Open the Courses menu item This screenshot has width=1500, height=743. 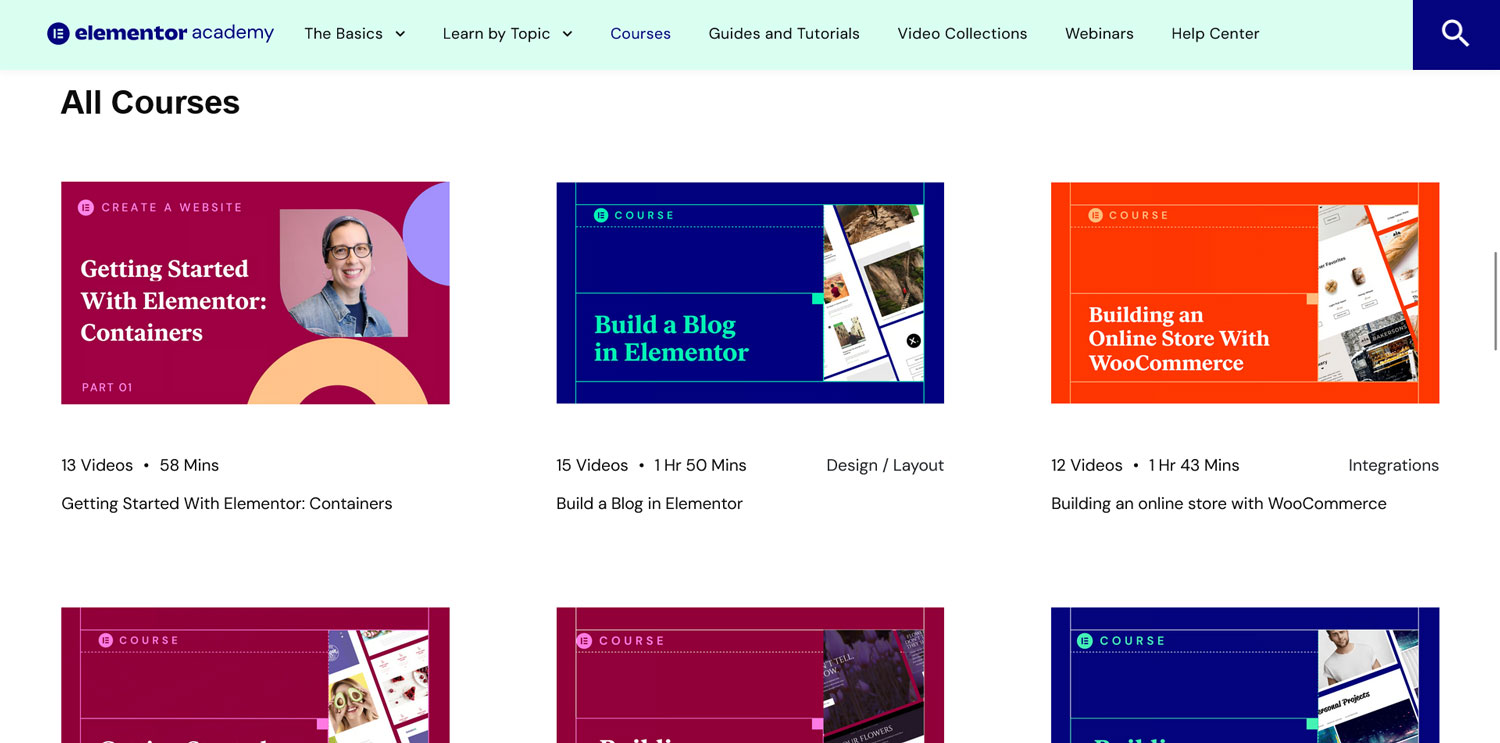point(640,34)
